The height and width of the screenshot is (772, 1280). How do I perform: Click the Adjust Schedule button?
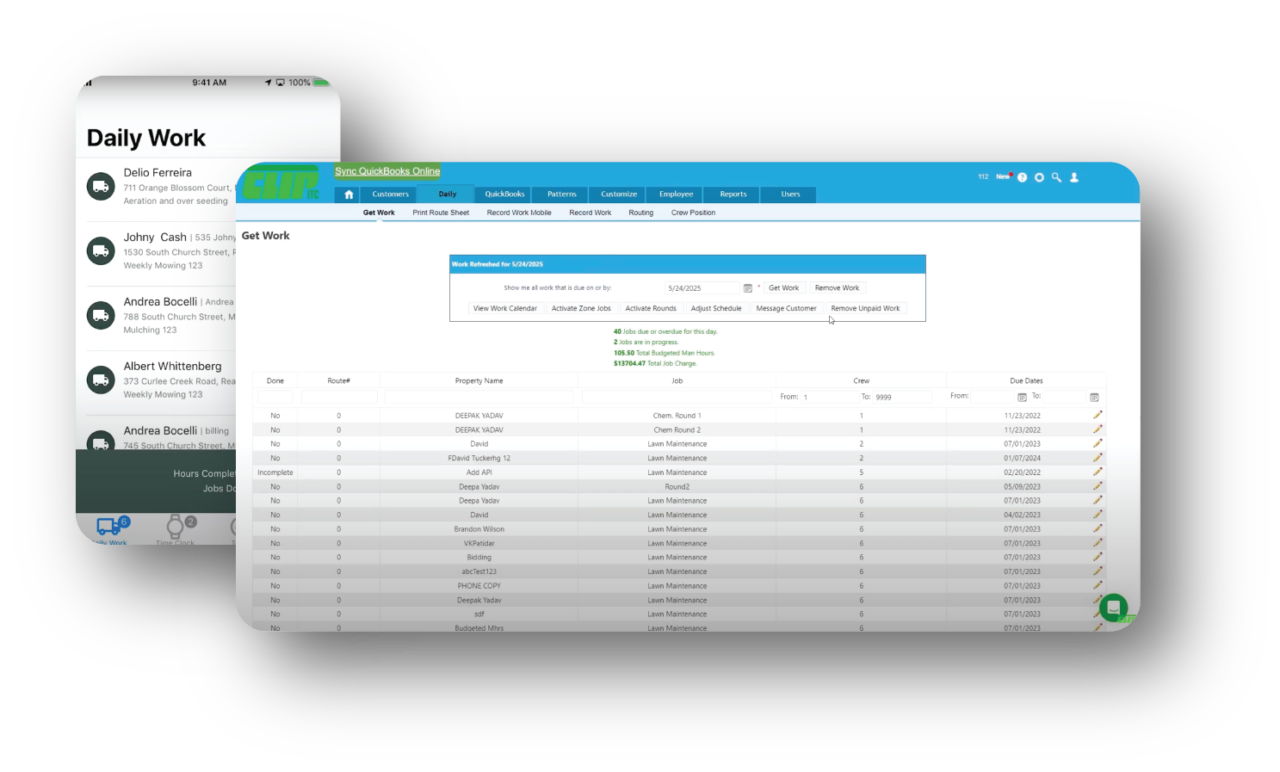pyautogui.click(x=717, y=308)
